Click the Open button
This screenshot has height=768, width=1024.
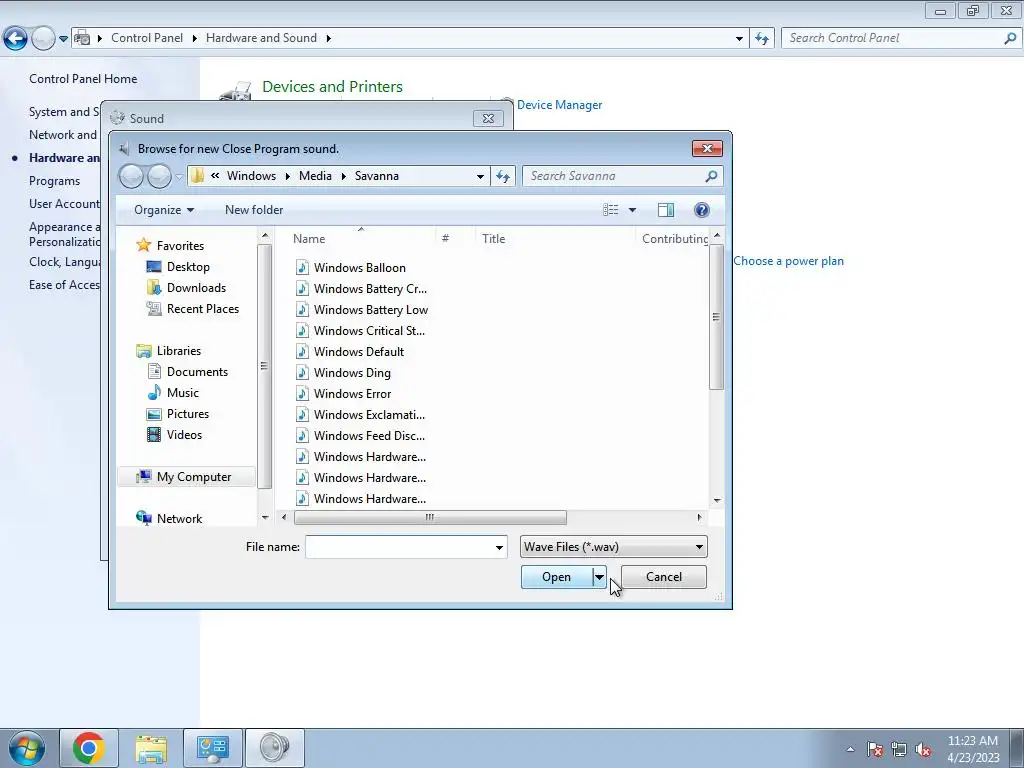coord(556,577)
